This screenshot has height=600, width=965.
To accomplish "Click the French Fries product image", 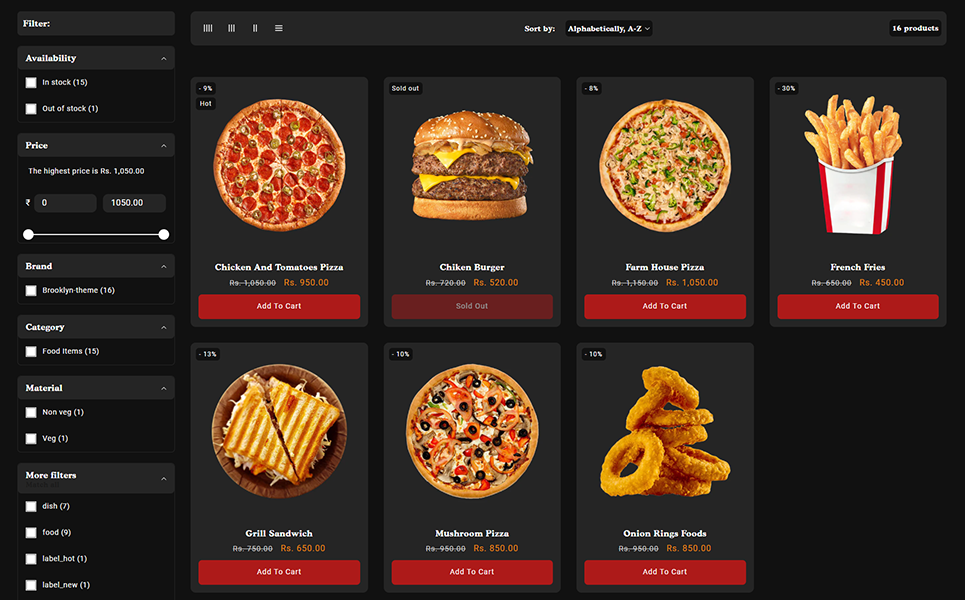I will pyautogui.click(x=857, y=164).
